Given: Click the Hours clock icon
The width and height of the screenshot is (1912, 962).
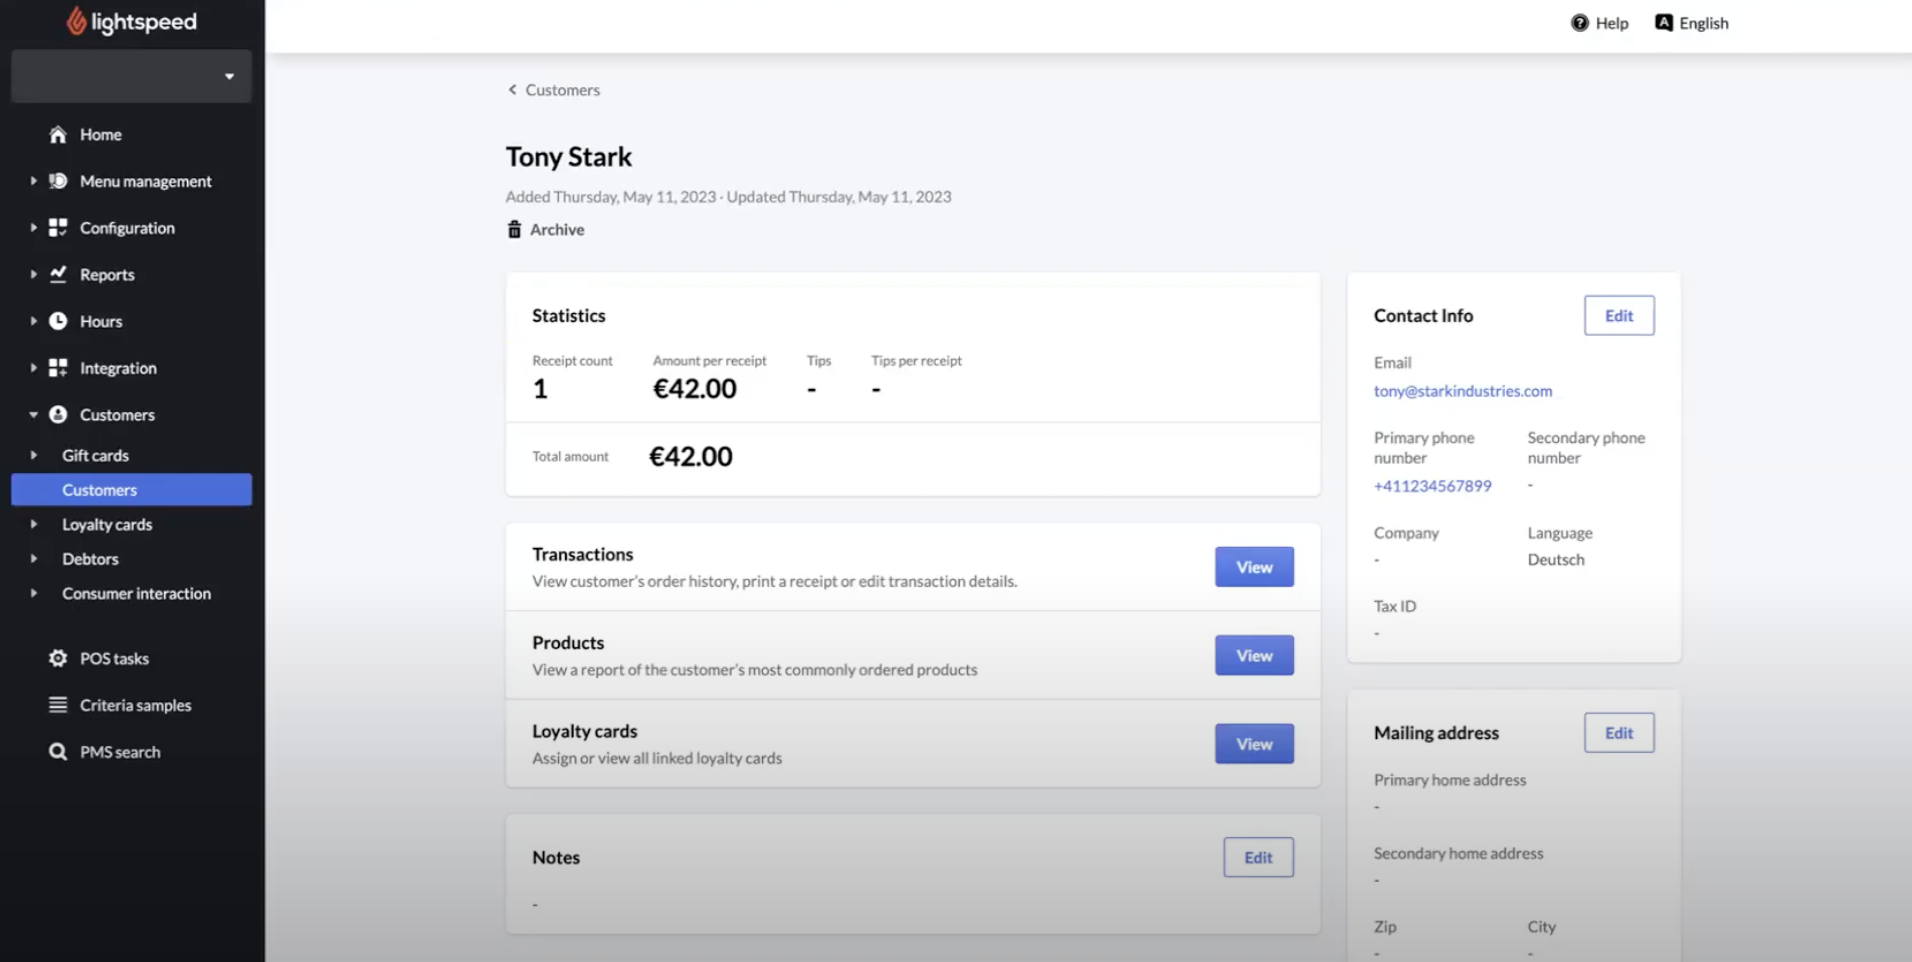Looking at the screenshot, I should (58, 321).
